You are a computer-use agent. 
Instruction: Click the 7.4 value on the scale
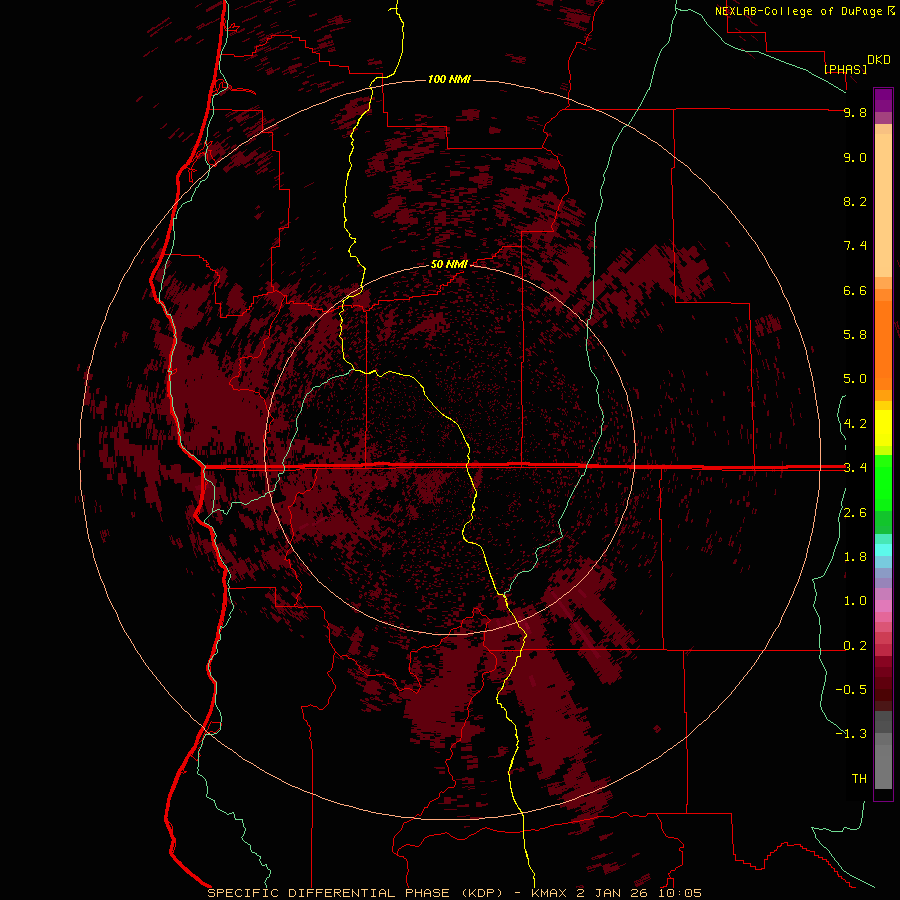pos(855,246)
